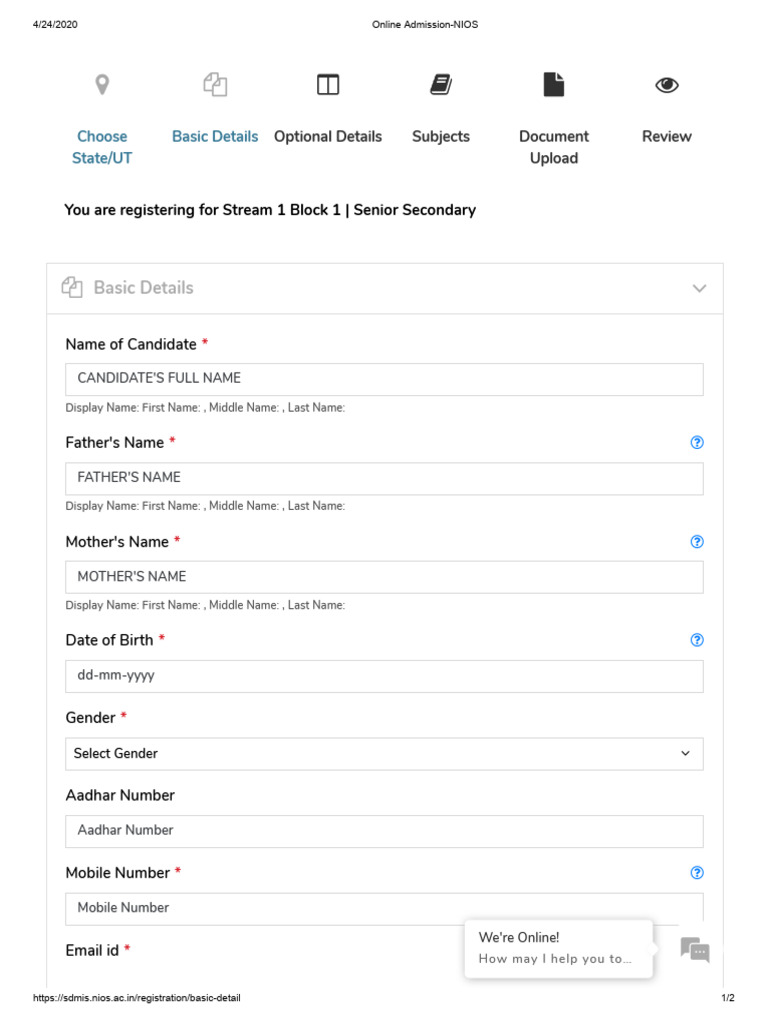Image resolution: width=768 pixels, height=1024 pixels.
Task: Open help icon beside Father's Name
Action: pyautogui.click(x=697, y=443)
